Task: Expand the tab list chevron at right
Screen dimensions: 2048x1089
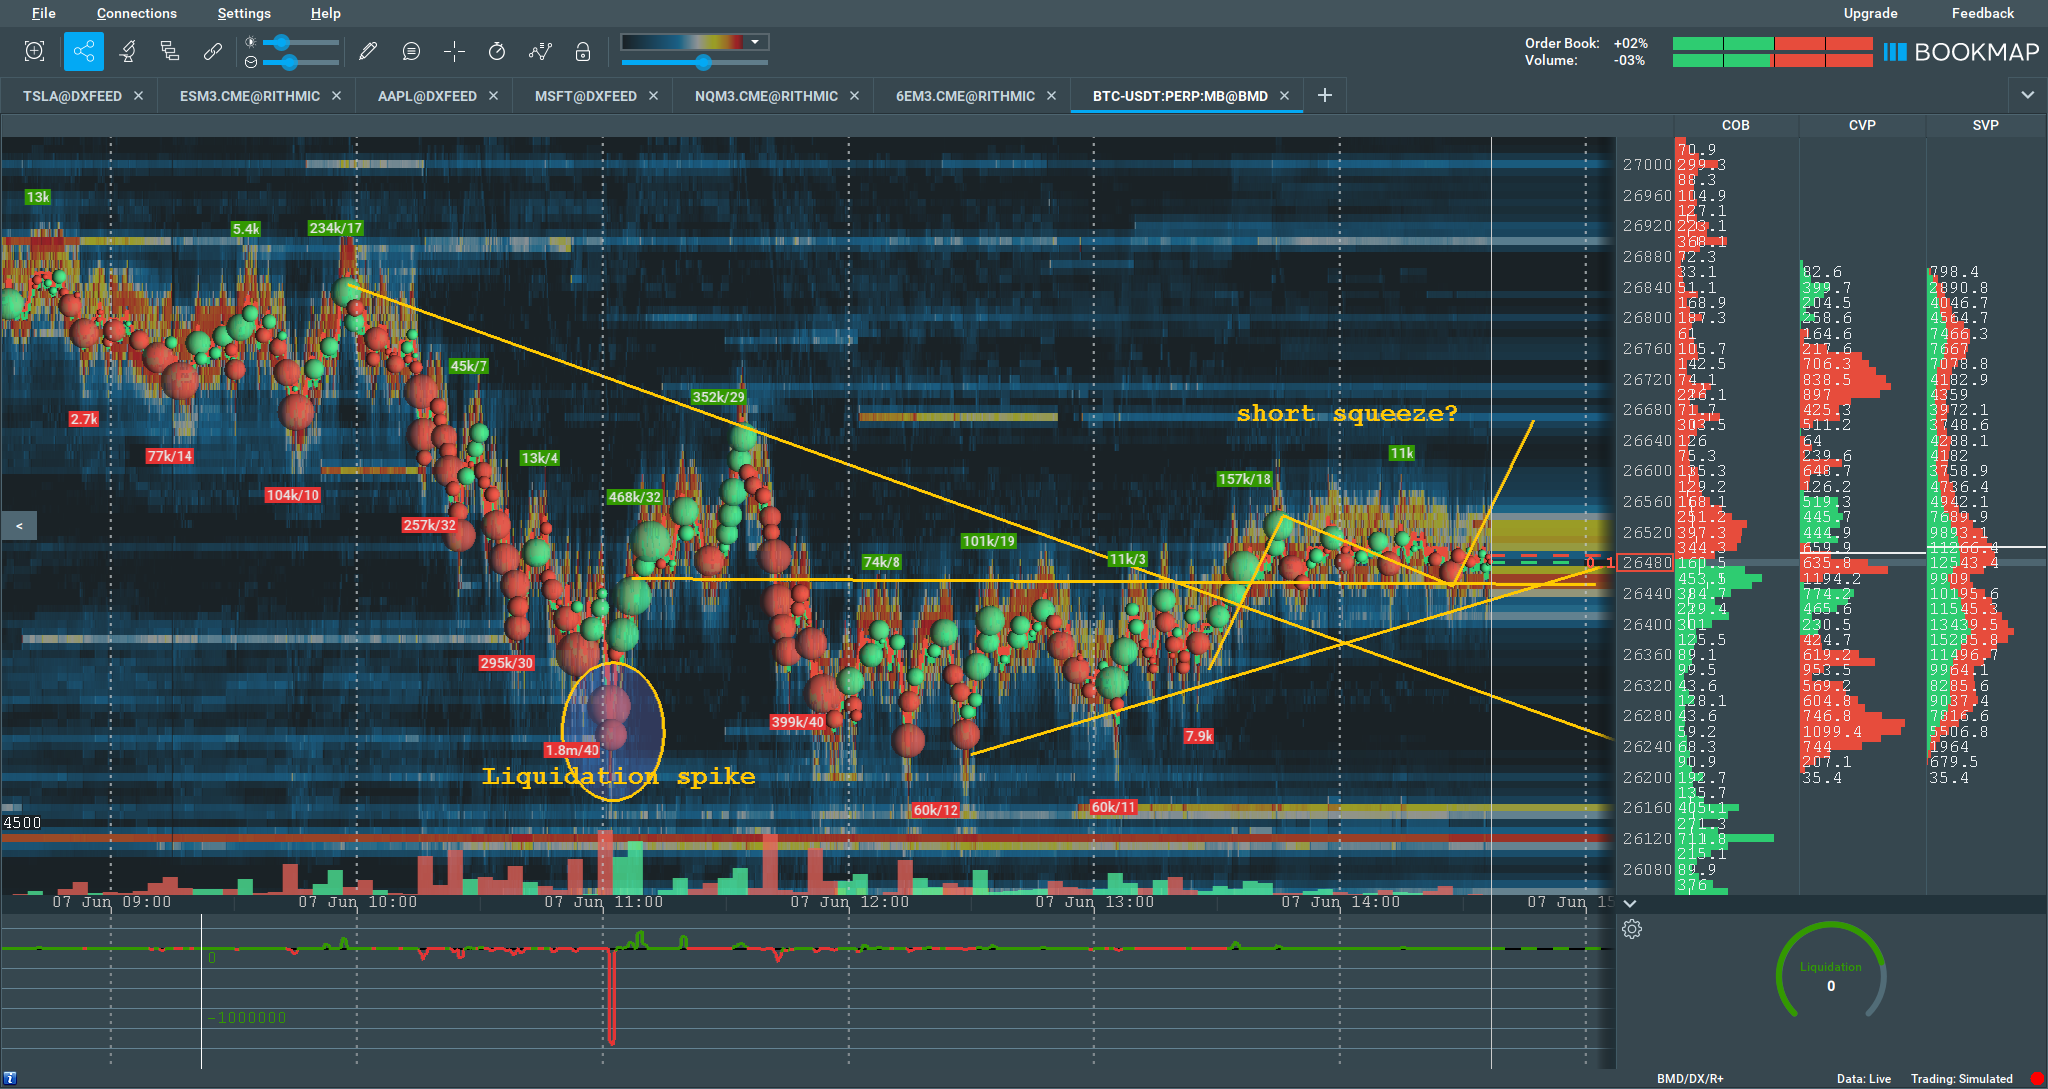Action: [x=2027, y=95]
